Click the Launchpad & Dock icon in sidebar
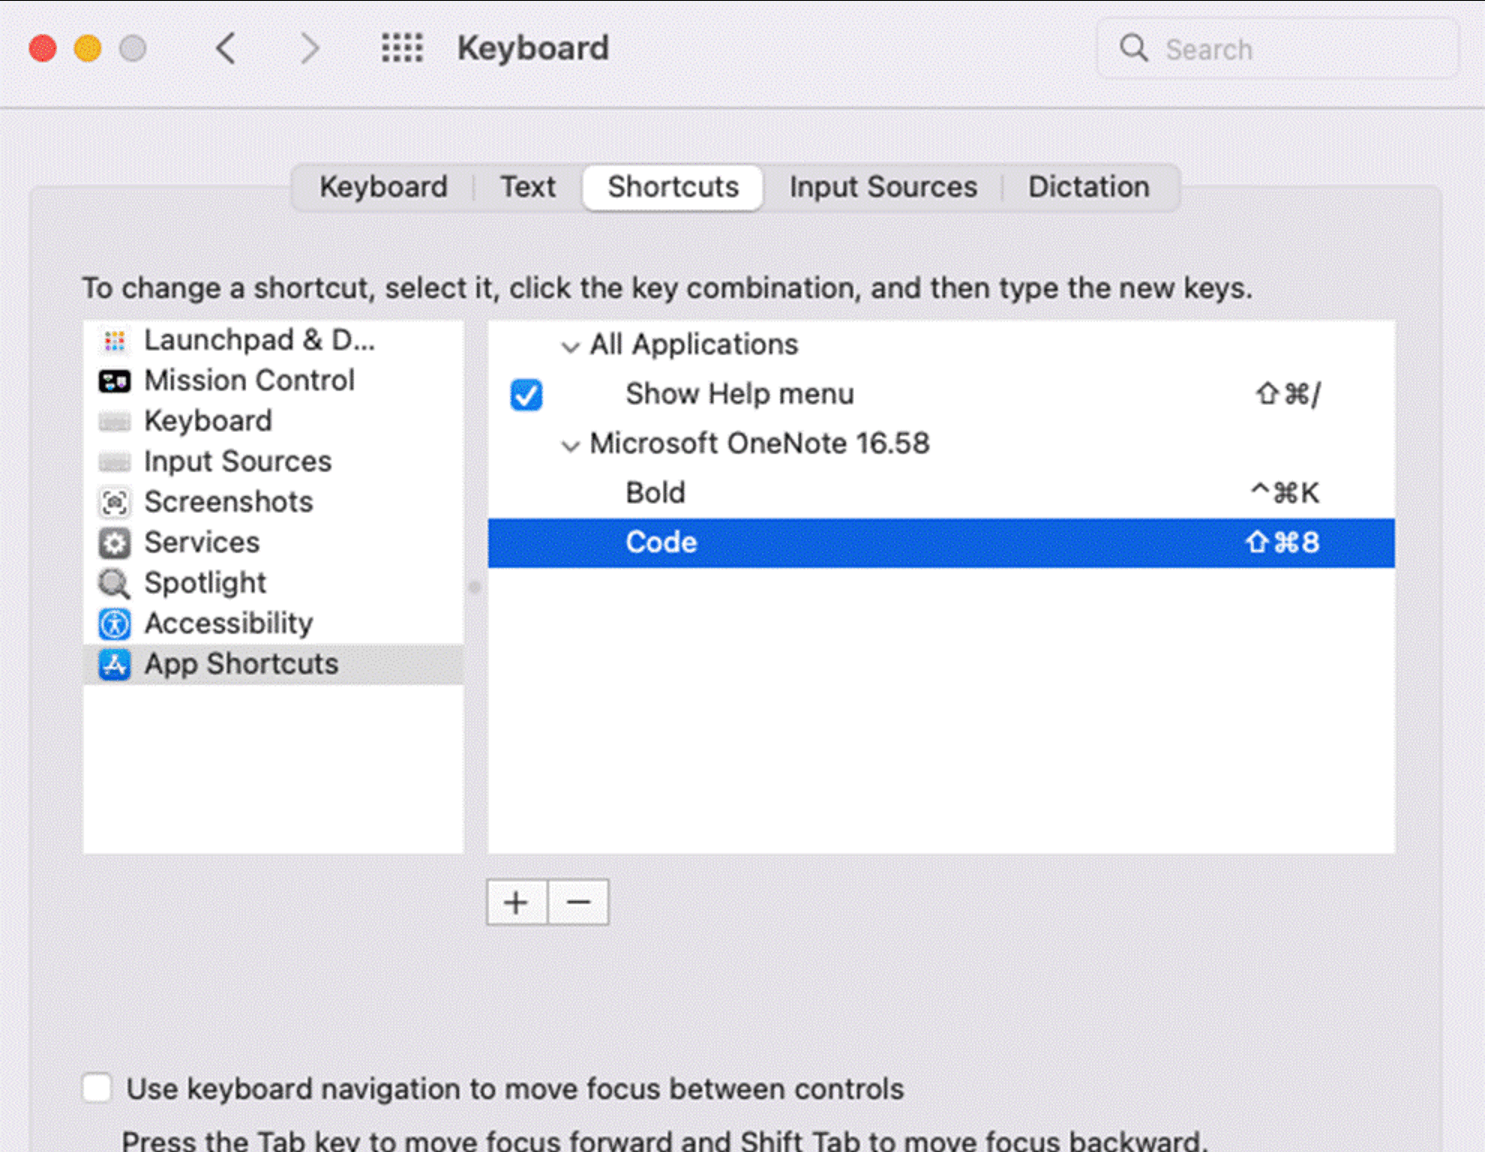Image resolution: width=1485 pixels, height=1152 pixels. pyautogui.click(x=115, y=341)
